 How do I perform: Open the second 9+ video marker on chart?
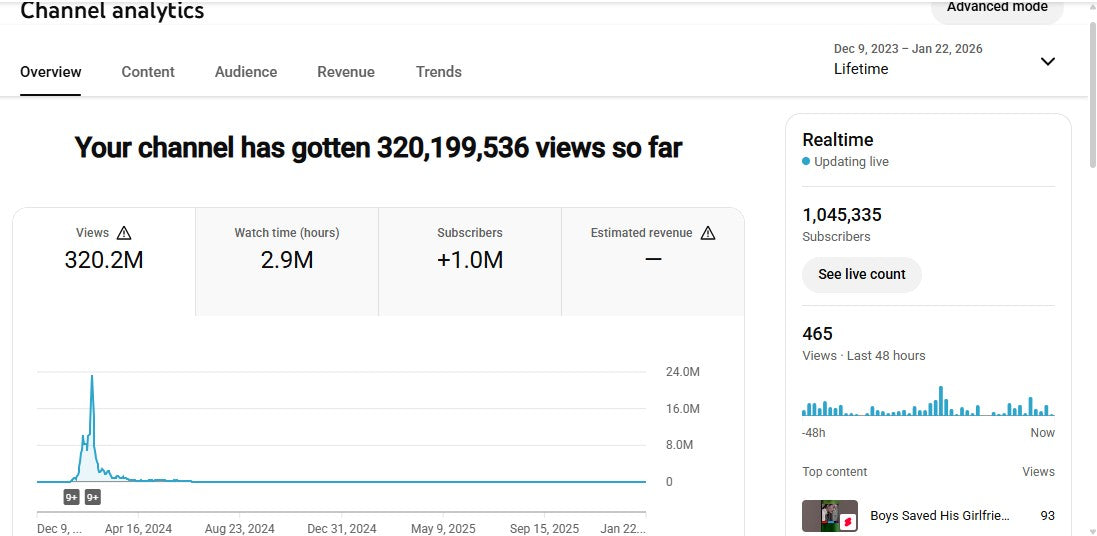[92, 497]
